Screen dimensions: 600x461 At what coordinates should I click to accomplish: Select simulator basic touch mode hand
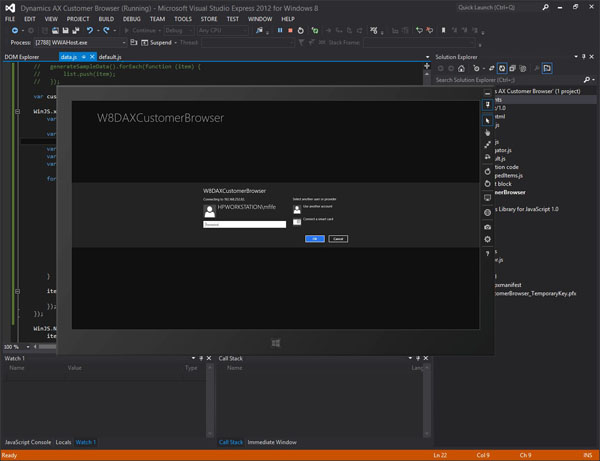[x=488, y=132]
